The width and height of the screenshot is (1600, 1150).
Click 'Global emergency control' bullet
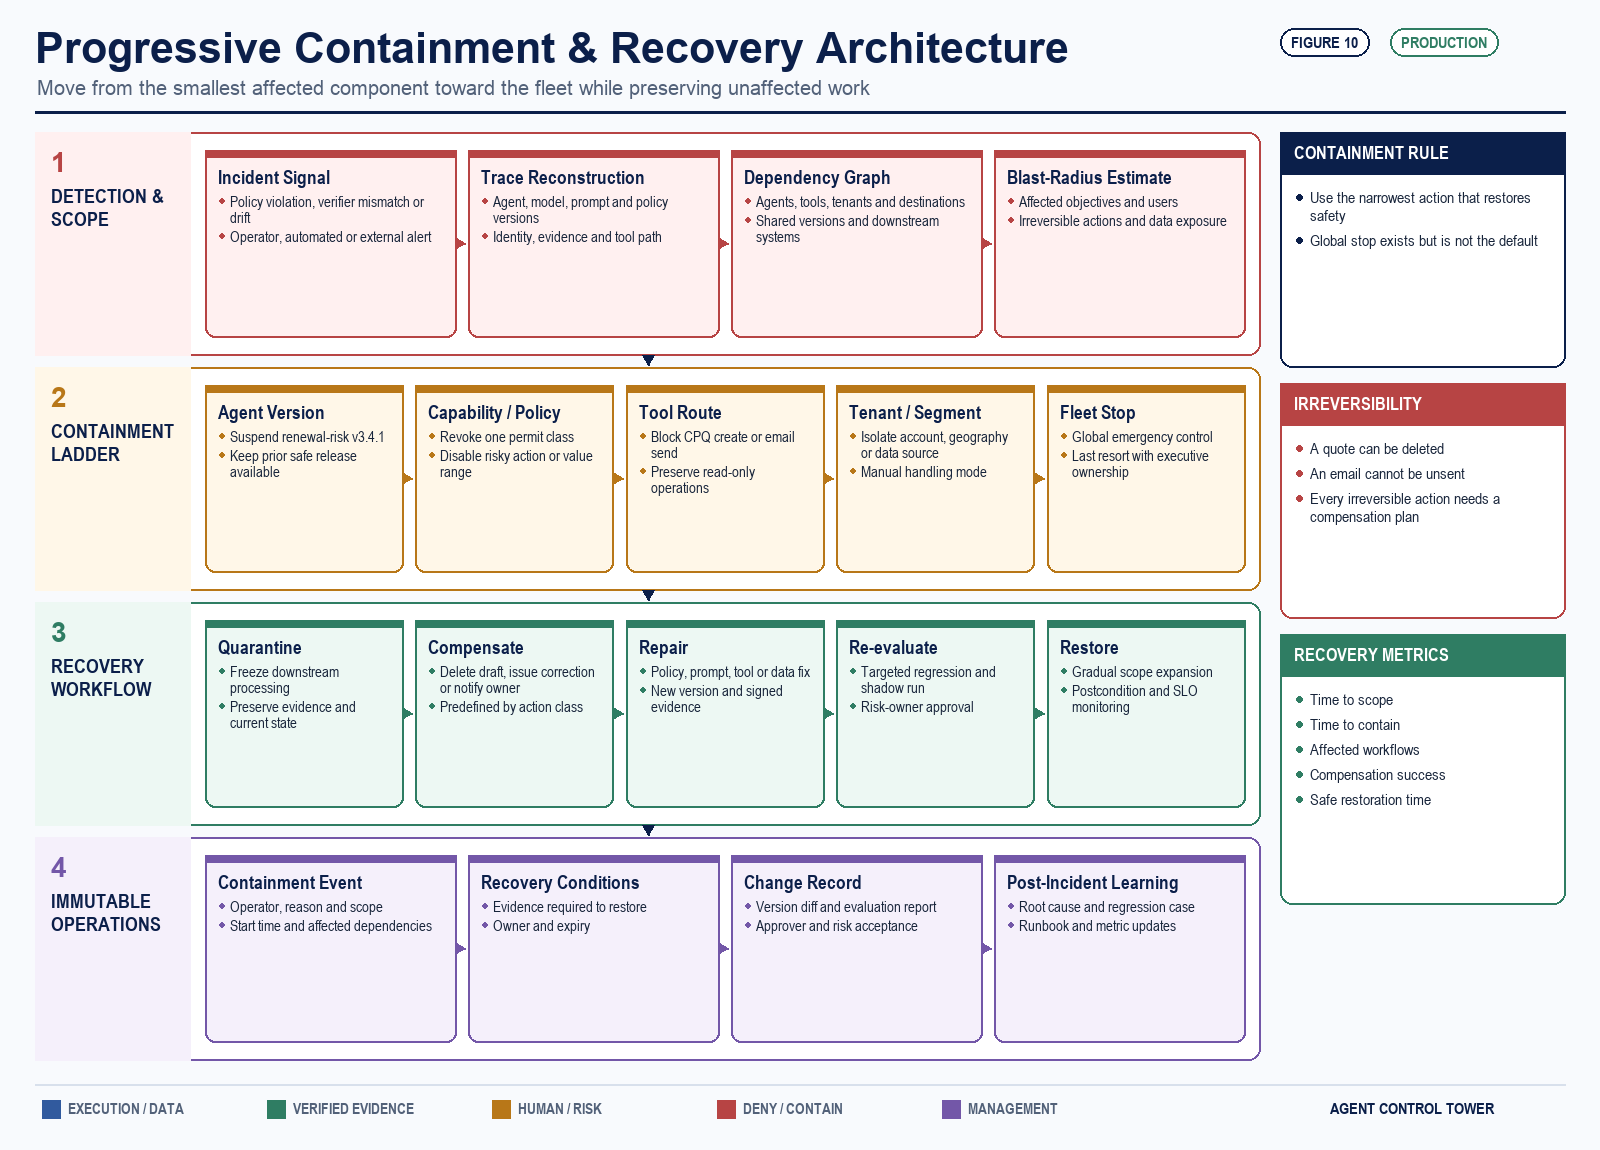pyautogui.click(x=1142, y=437)
